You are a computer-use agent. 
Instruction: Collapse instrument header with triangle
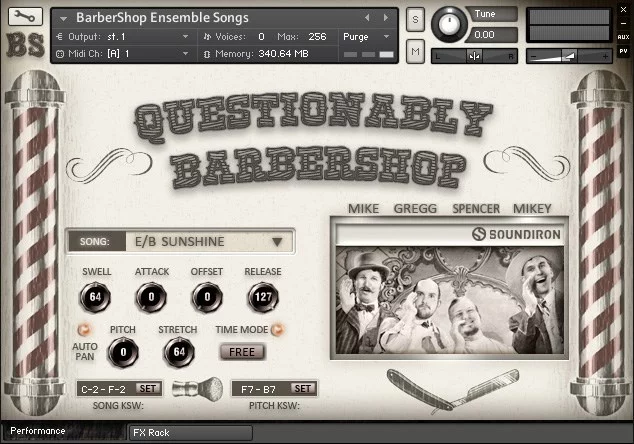(x=63, y=19)
